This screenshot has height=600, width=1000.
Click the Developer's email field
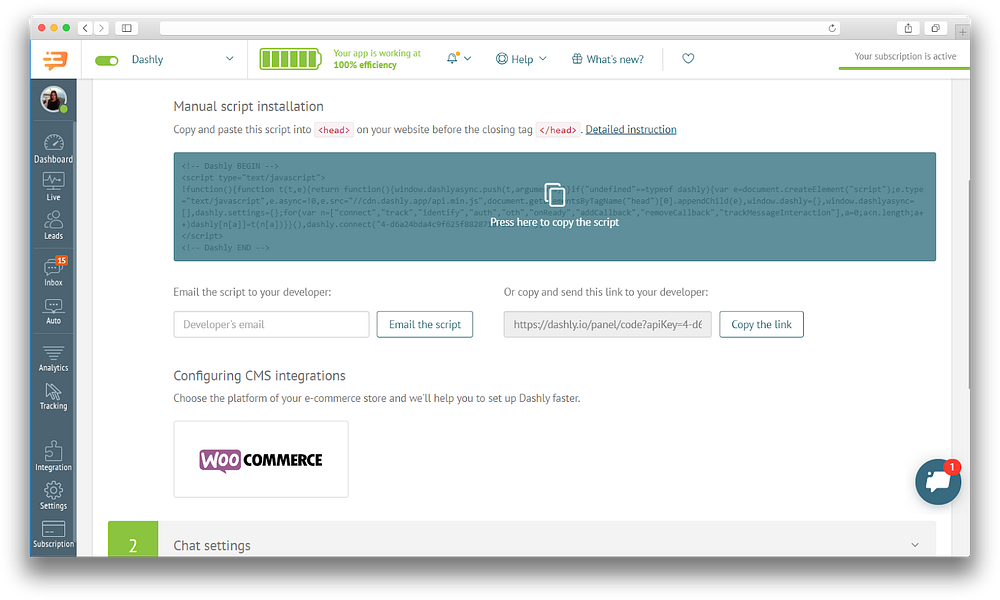(x=271, y=325)
